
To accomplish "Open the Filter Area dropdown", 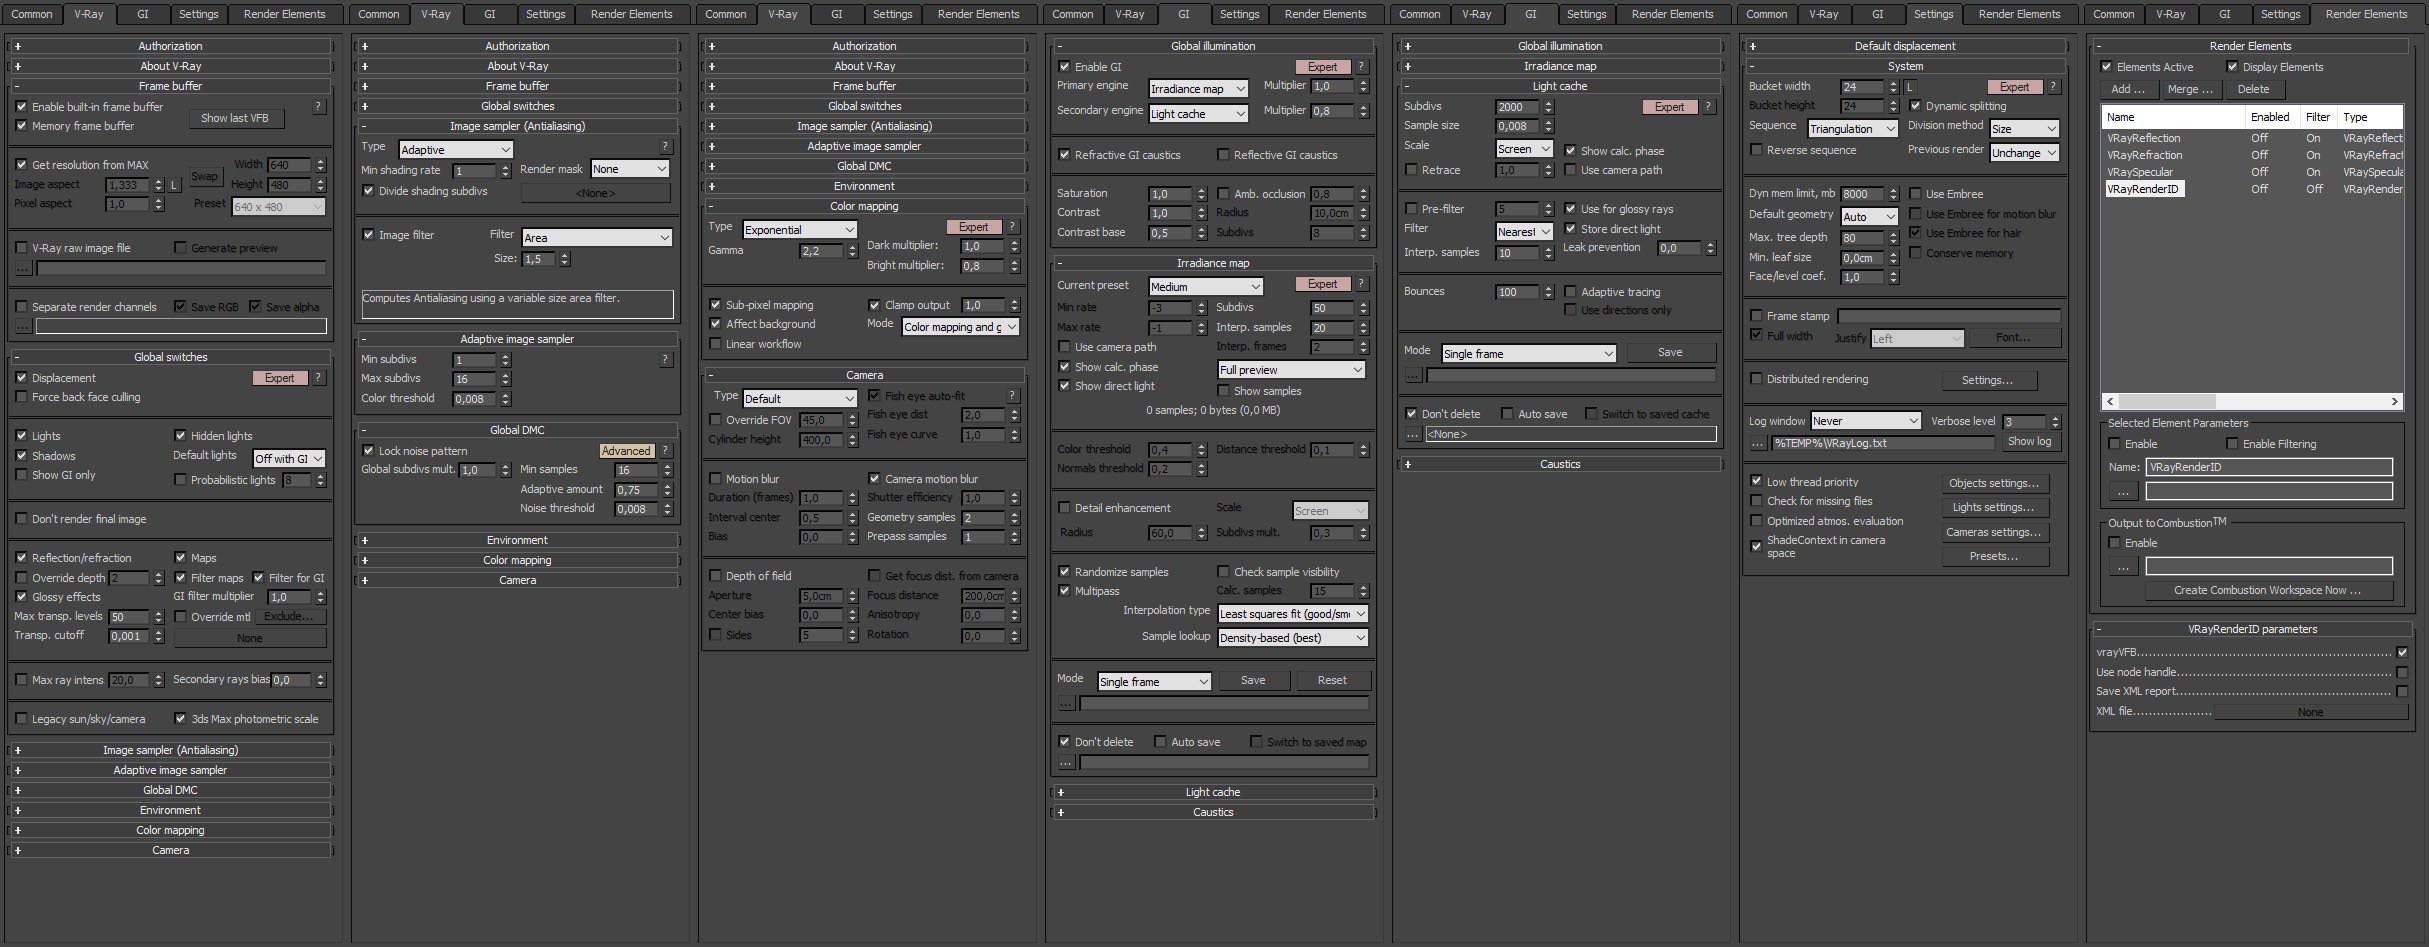I will 597,237.
